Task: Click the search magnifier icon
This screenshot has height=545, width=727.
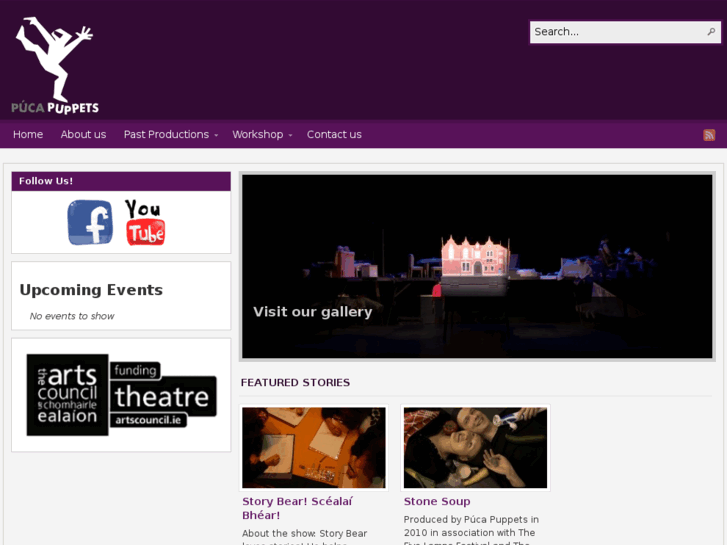Action: coord(711,32)
